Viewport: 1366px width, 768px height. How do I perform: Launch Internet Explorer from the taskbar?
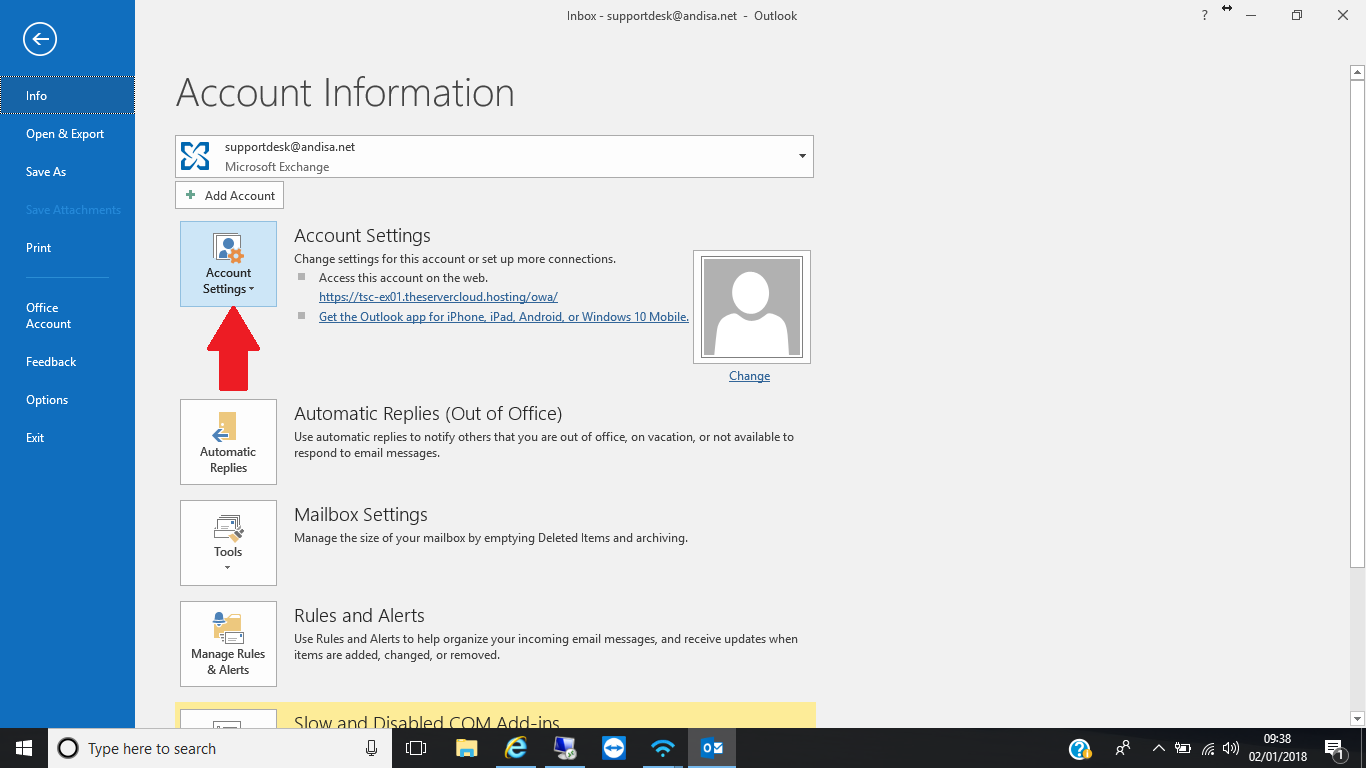515,748
